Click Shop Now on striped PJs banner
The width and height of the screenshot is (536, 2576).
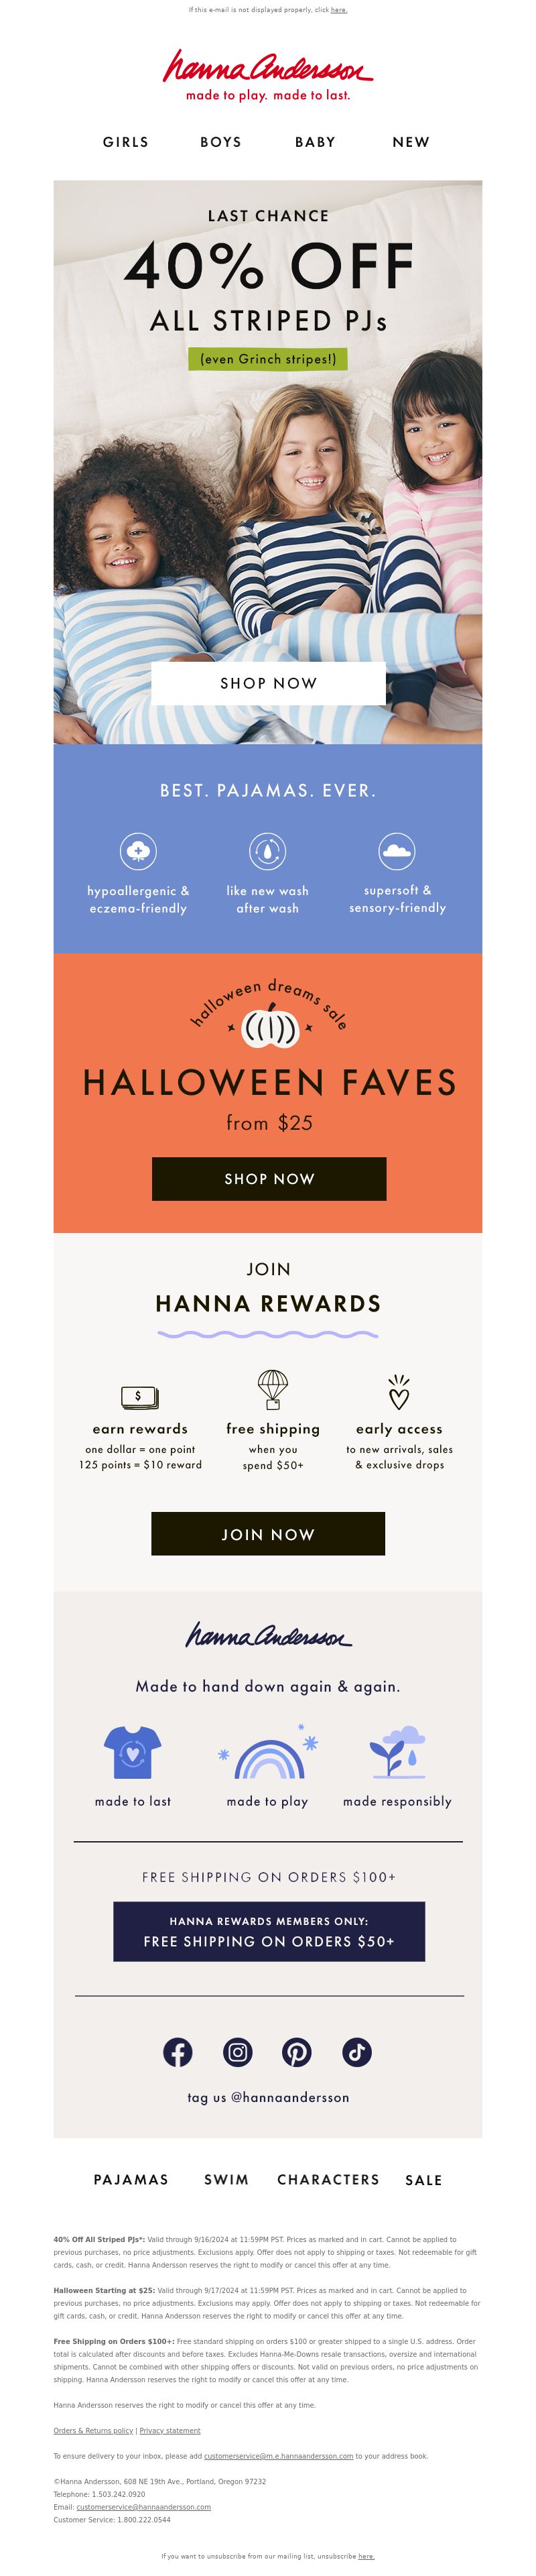pyautogui.click(x=268, y=683)
